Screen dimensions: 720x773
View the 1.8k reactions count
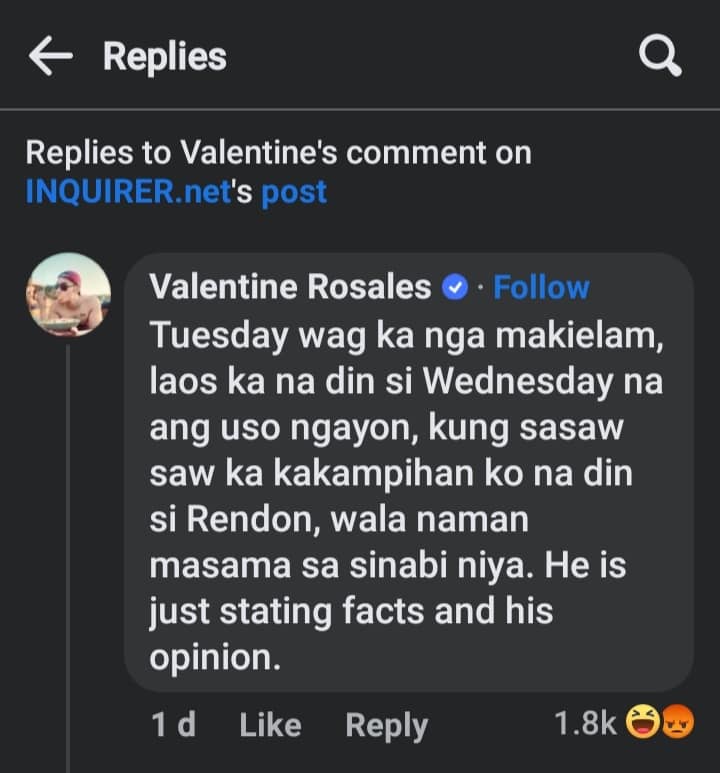coord(585,723)
